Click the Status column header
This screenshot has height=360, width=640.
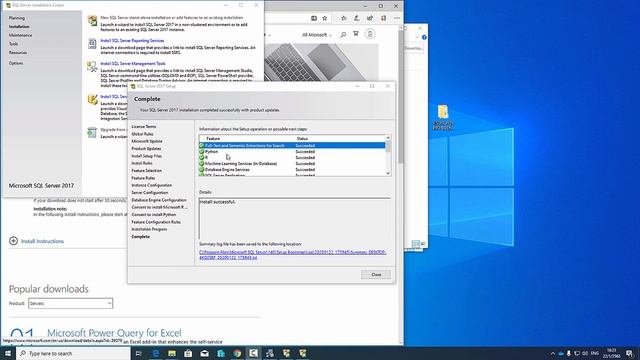click(x=302, y=139)
